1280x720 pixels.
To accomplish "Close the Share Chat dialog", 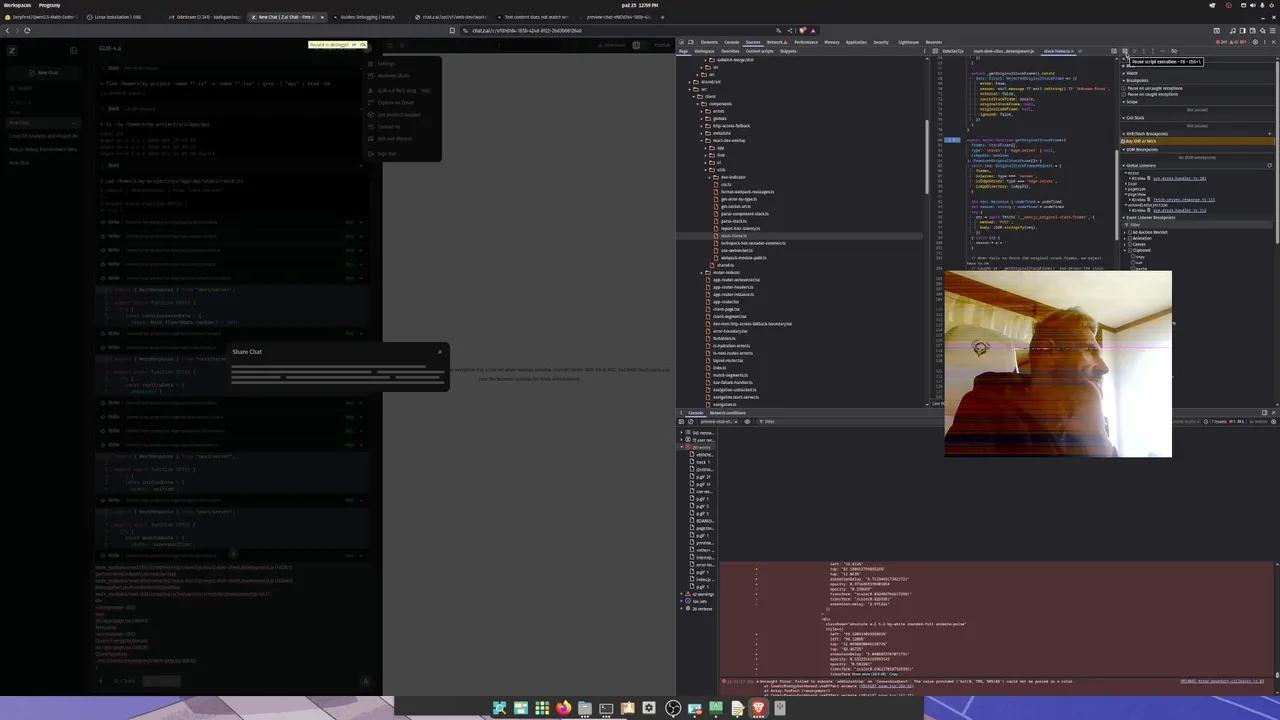I will click(439, 351).
